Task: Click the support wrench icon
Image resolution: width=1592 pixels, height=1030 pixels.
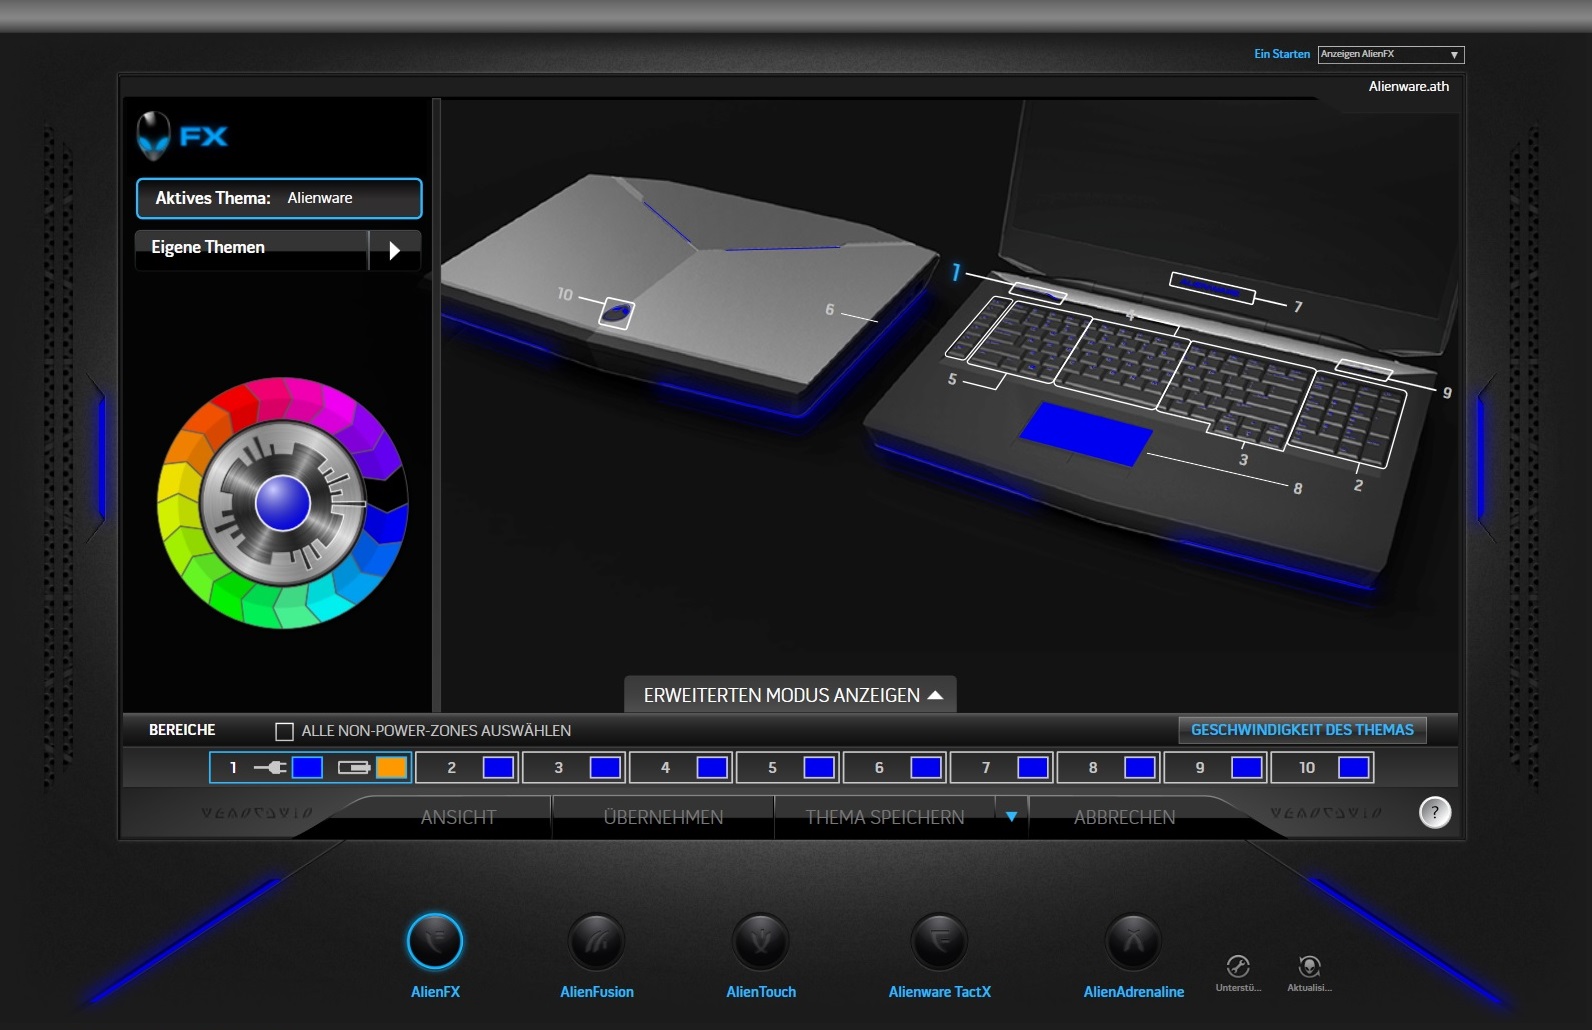Action: (1238, 966)
